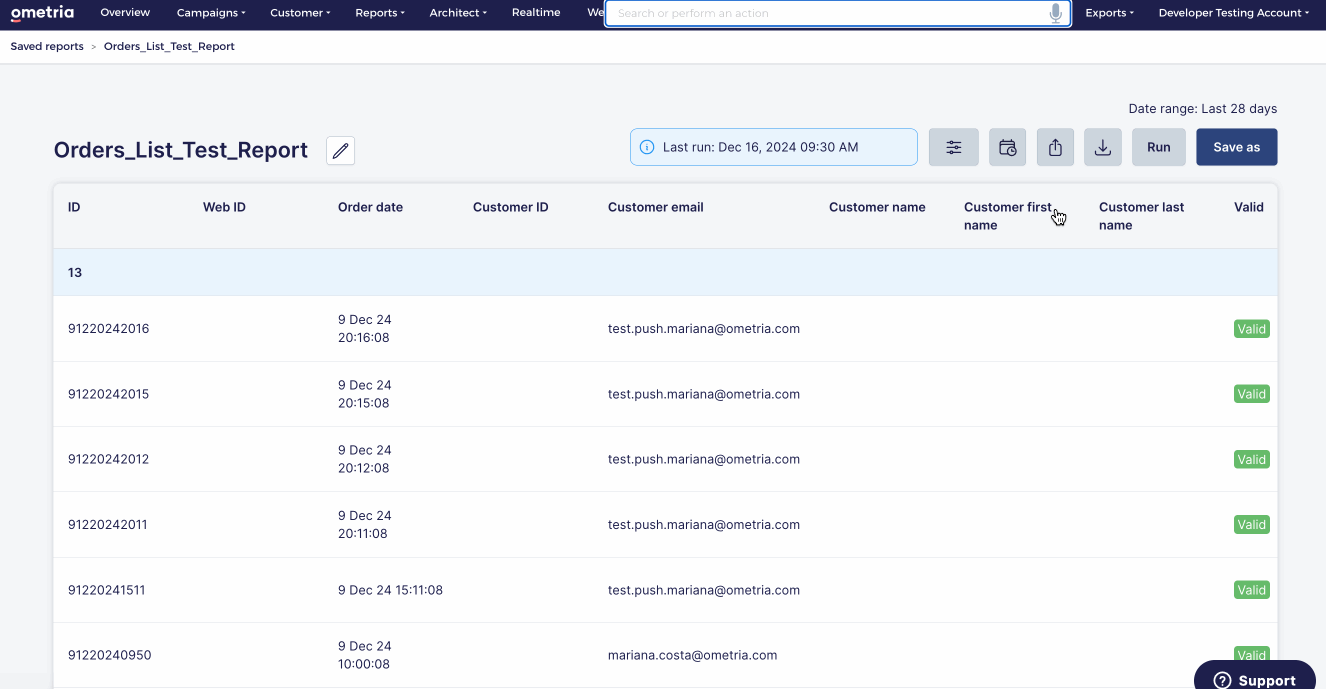Click the mariana.costa@ometria.com email cell
This screenshot has width=1326, height=689.
(x=692, y=655)
